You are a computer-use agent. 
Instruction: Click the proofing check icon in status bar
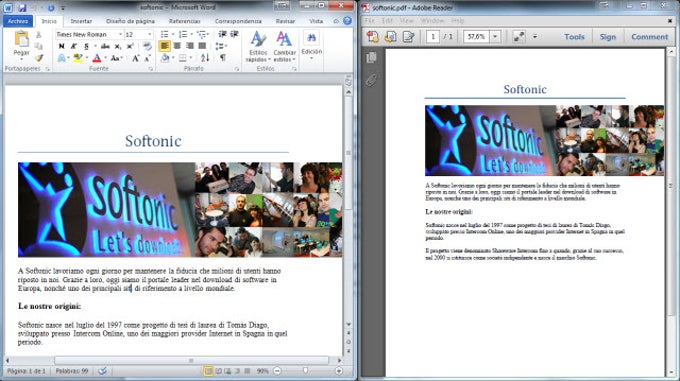point(102,371)
